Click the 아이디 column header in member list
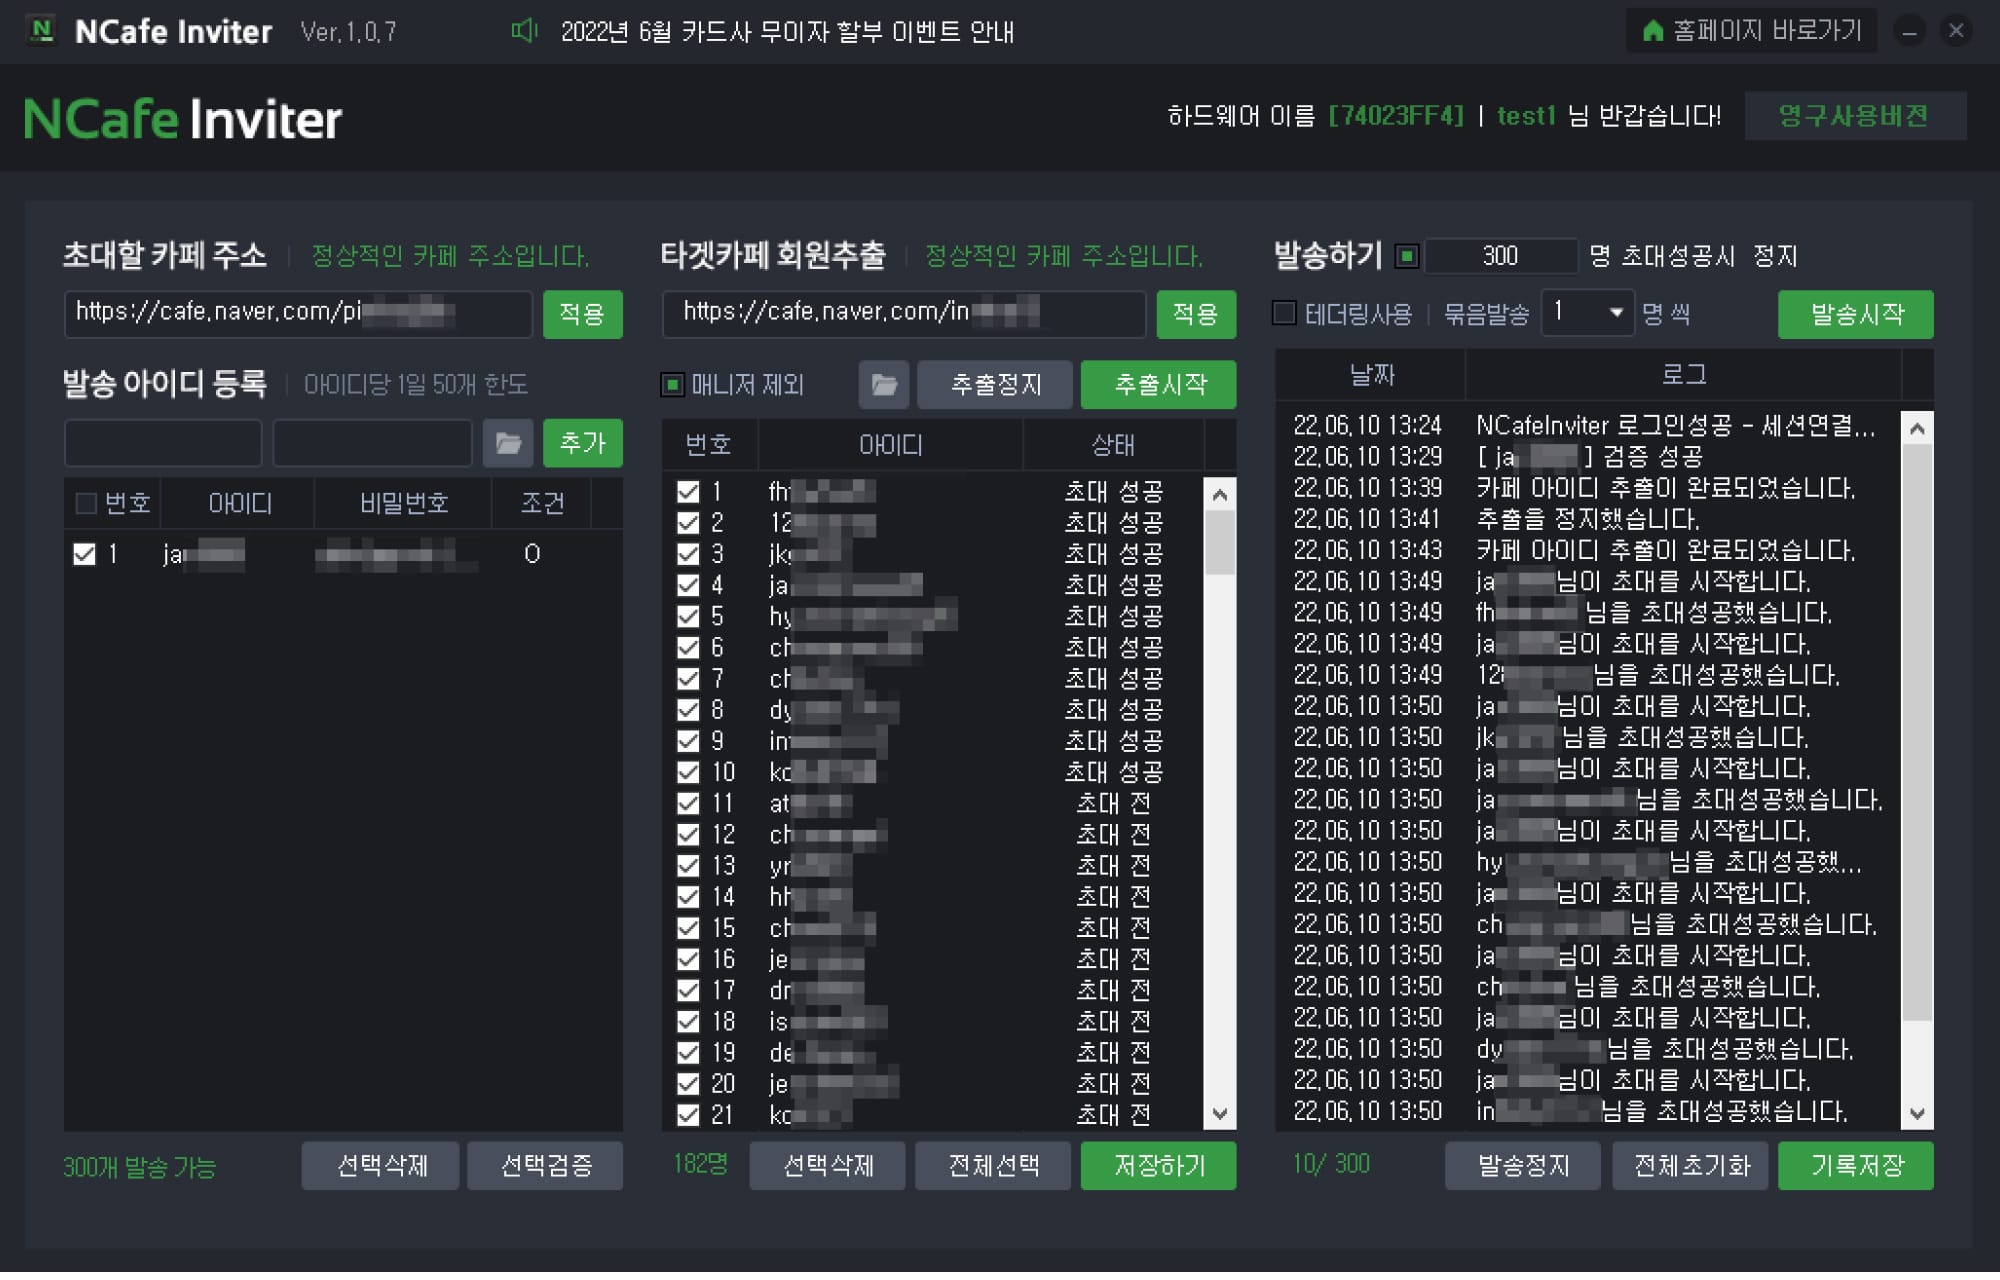 pyautogui.click(x=891, y=445)
